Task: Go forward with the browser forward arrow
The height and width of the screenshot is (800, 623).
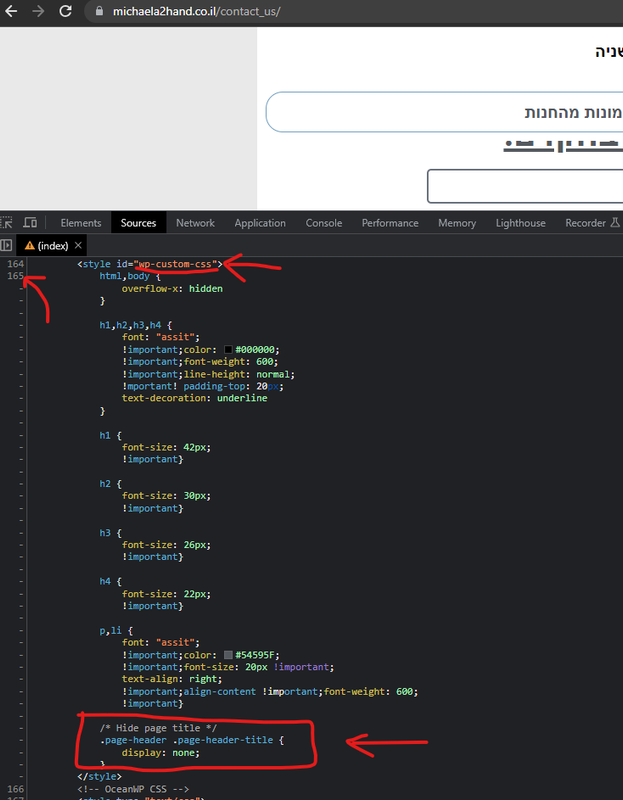Action: pyautogui.click(x=38, y=11)
